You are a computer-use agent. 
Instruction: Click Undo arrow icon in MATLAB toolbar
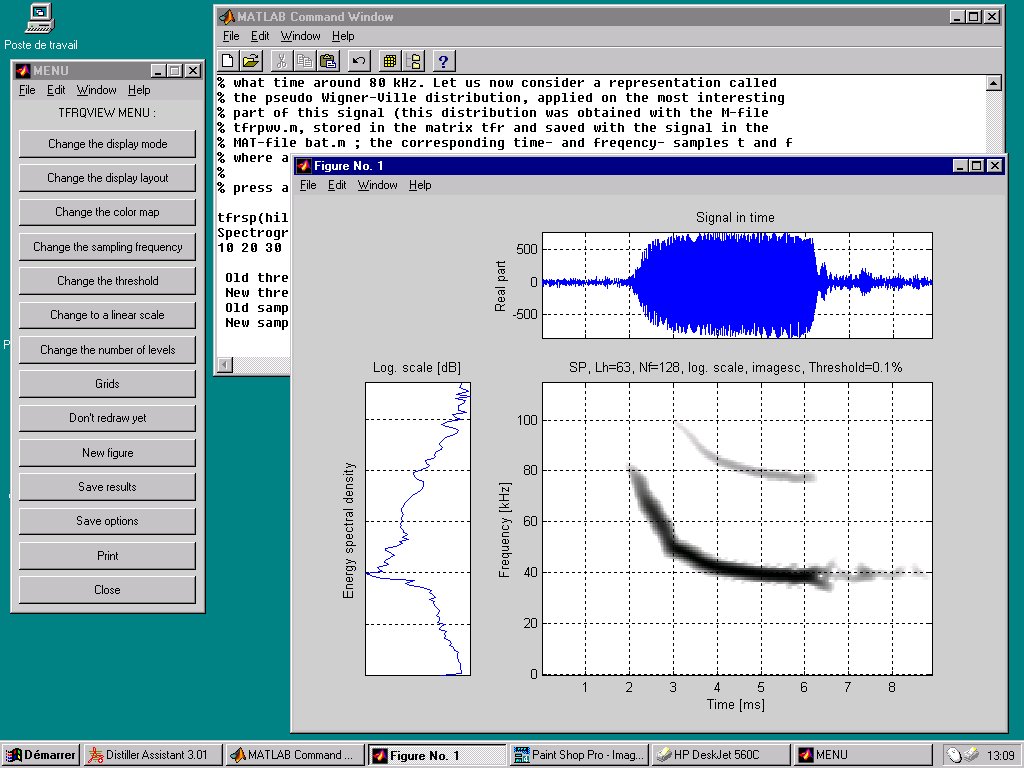[359, 61]
